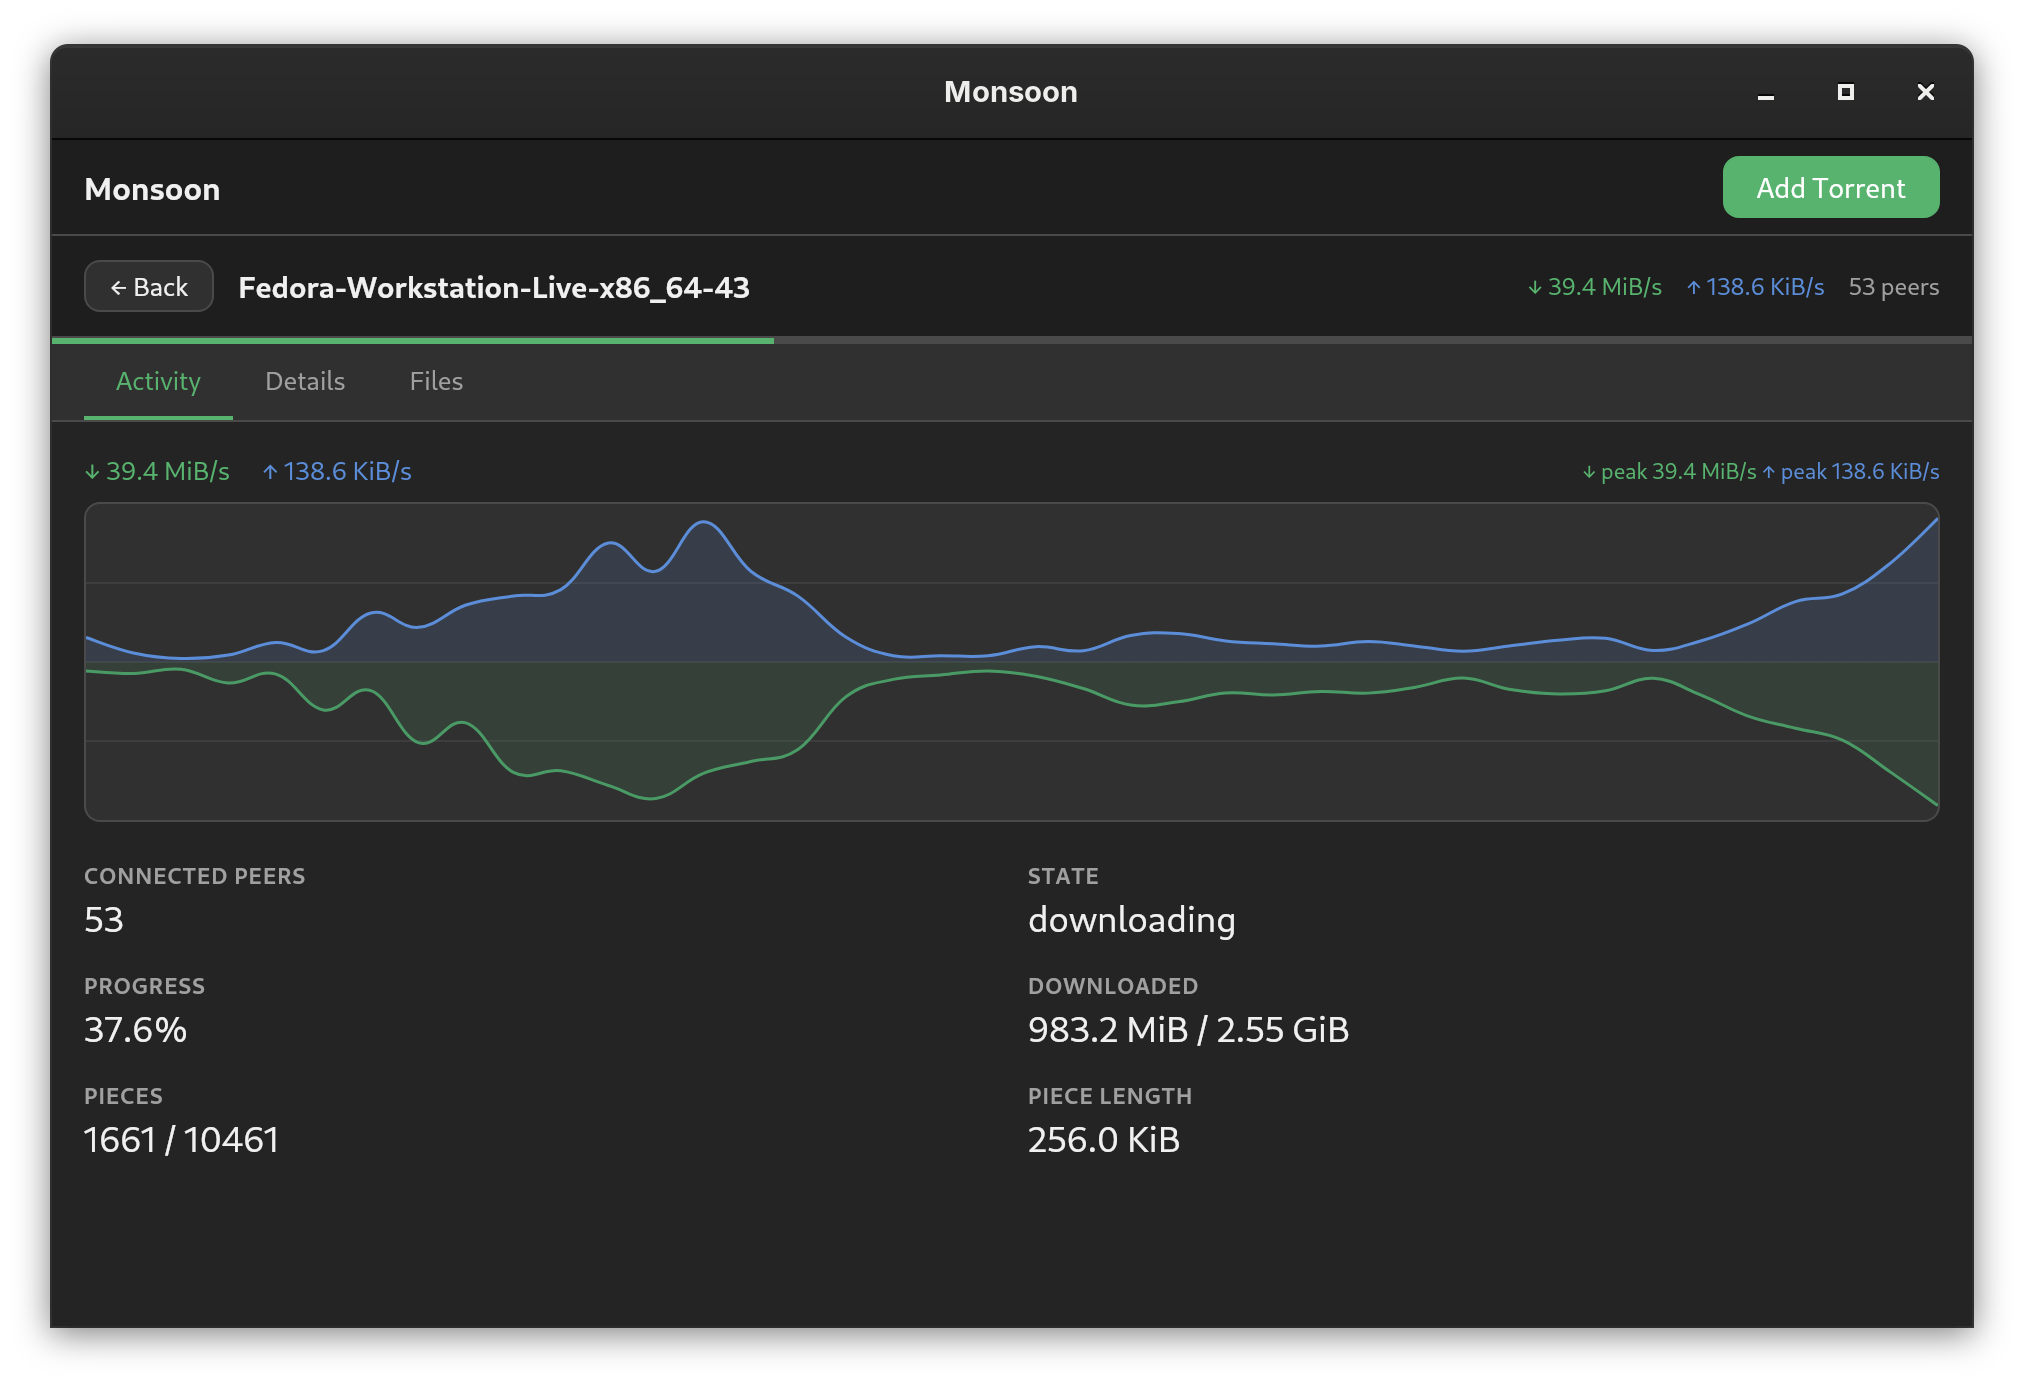Select the 37.6% progress value
This screenshot has height=1384, width=2024.
coord(135,1030)
